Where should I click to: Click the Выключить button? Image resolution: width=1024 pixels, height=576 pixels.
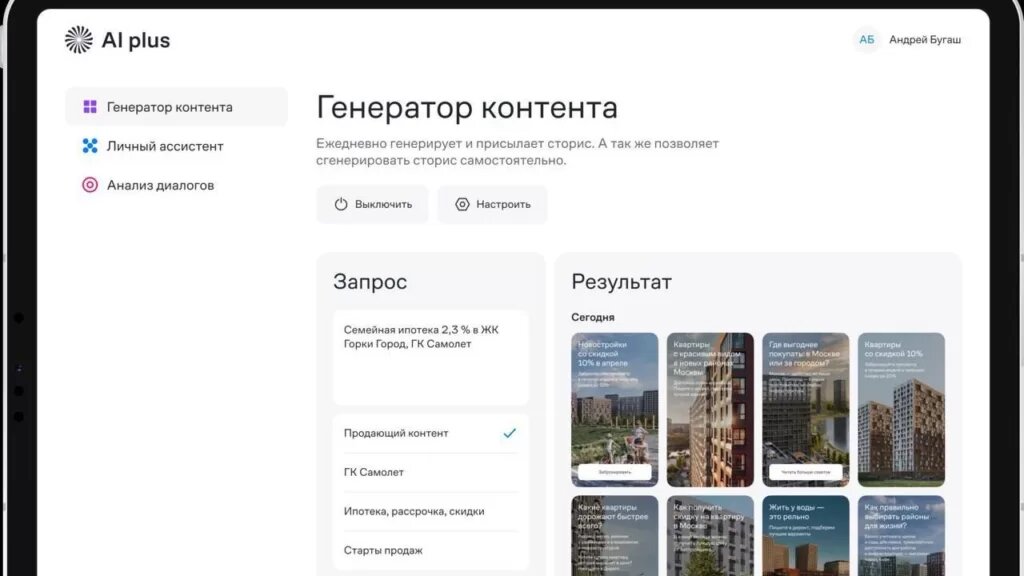pos(372,204)
